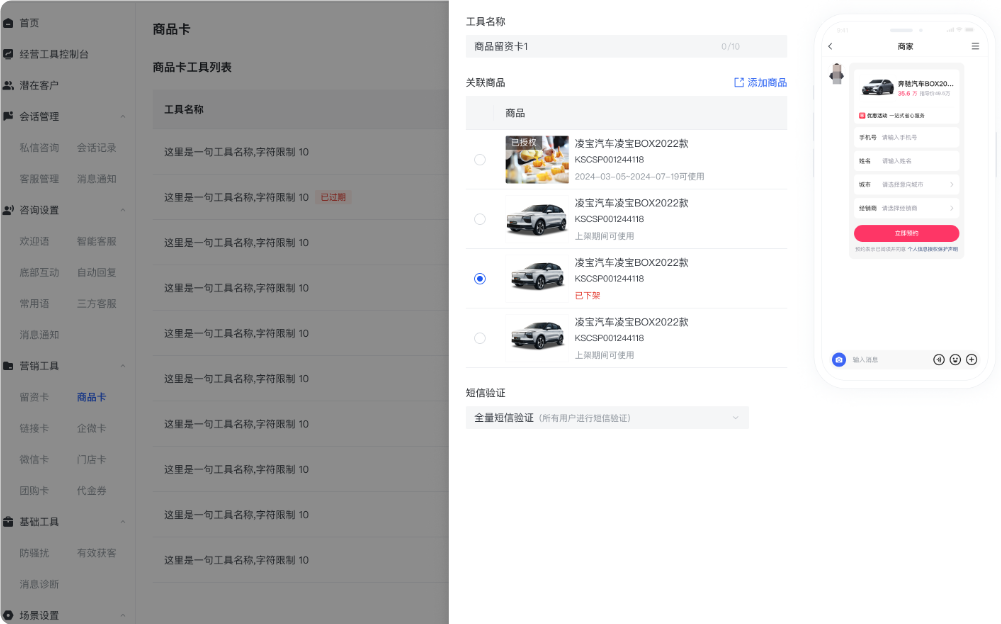This screenshot has width=1001, height=624.
Task: Click the 场景设置 icon
Action: (x=8, y=616)
